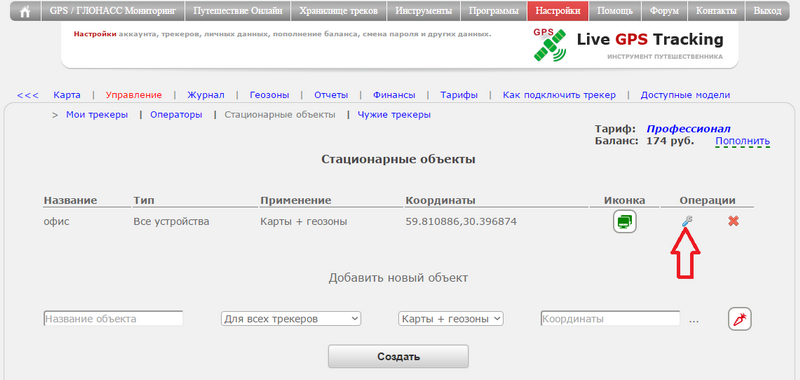Click the green monitor icon of офис
800x380 pixels.
tap(624, 221)
